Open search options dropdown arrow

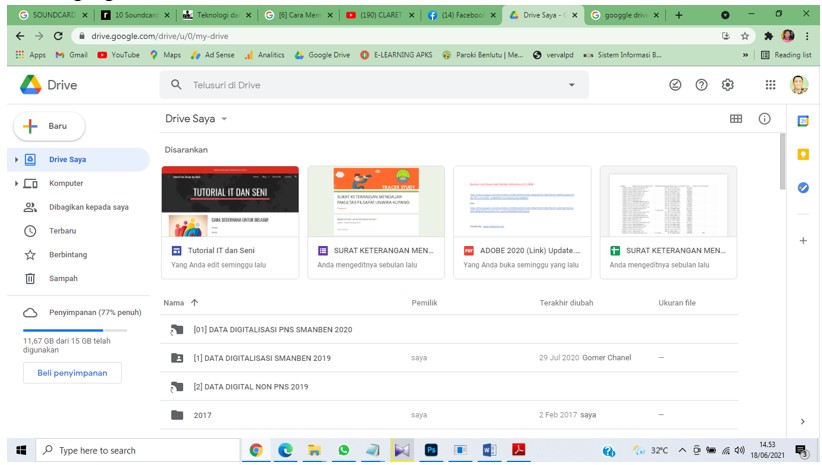tap(571, 86)
